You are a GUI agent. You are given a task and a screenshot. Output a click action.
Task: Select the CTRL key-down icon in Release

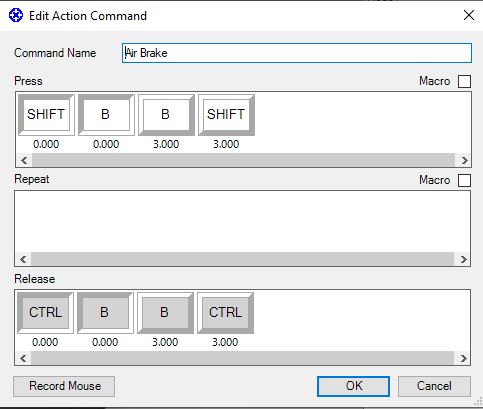(45, 313)
